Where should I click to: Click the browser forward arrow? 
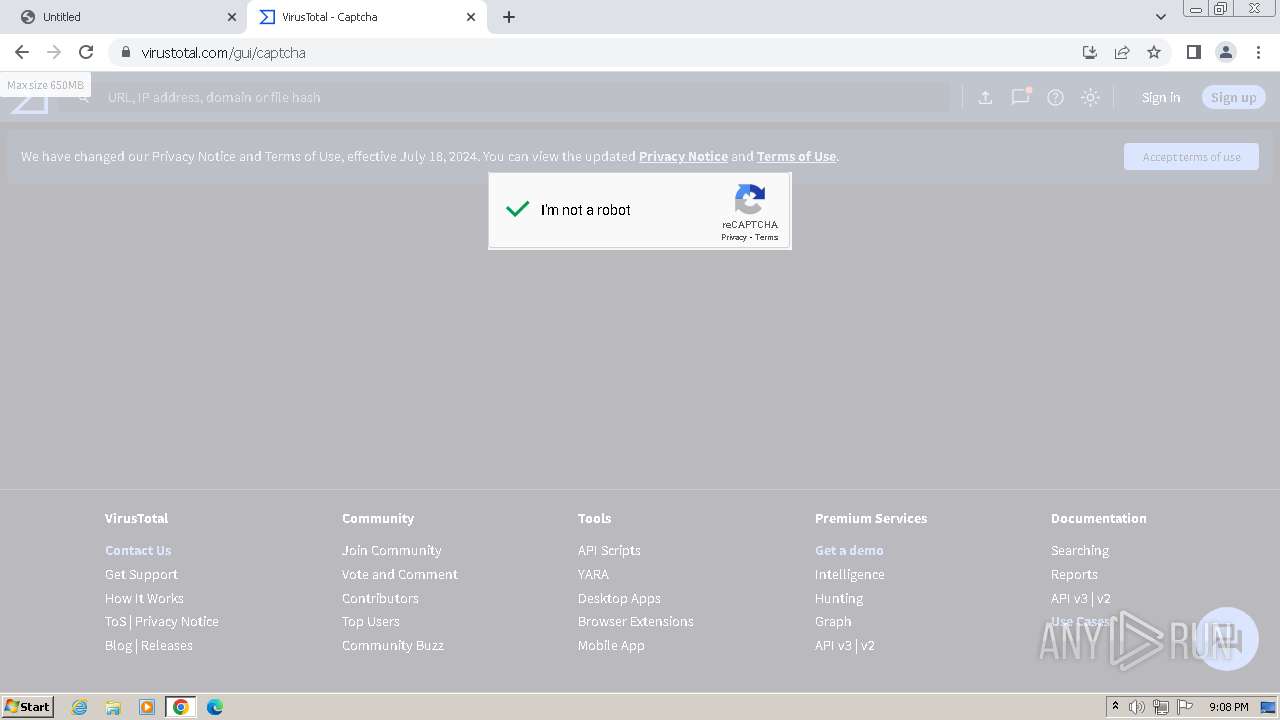point(54,52)
